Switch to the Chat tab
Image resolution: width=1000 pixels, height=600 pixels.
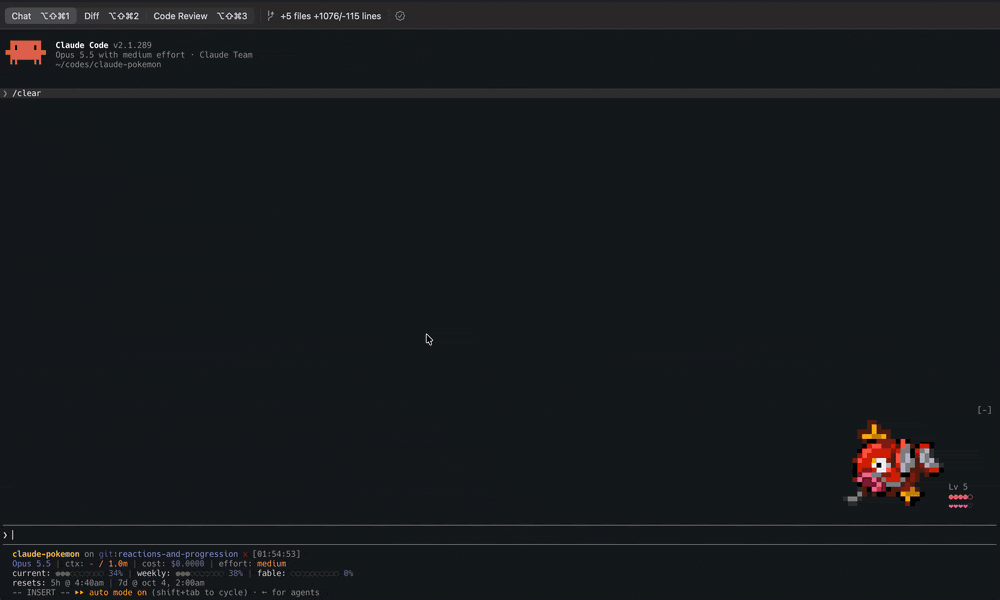41,16
